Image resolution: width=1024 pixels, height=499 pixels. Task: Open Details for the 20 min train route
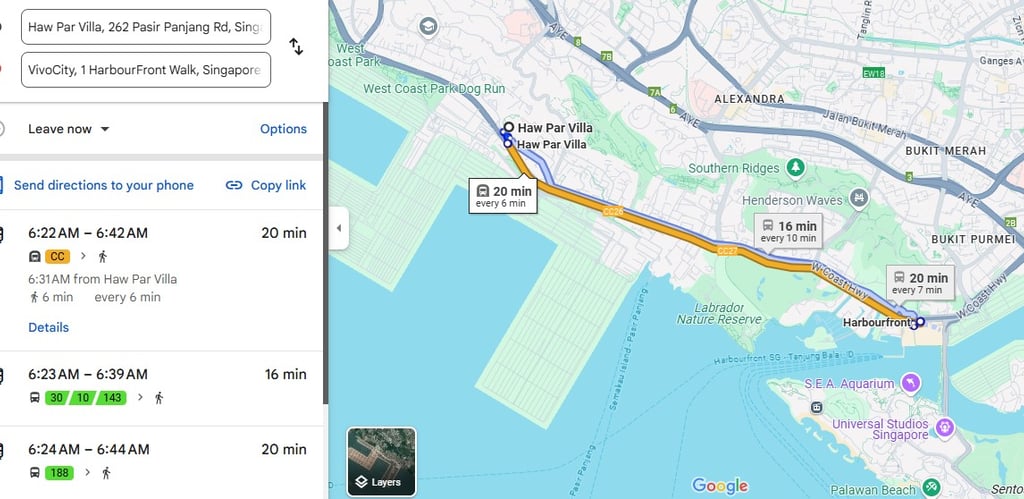pos(48,327)
